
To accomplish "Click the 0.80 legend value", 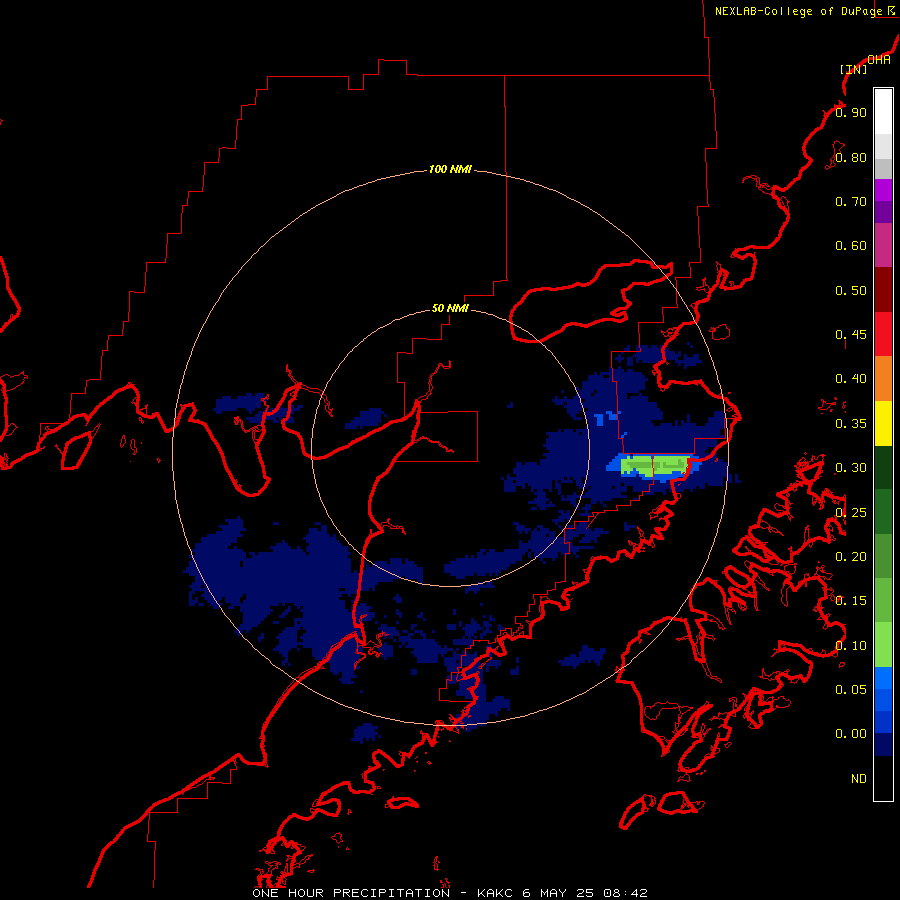I will coord(851,157).
